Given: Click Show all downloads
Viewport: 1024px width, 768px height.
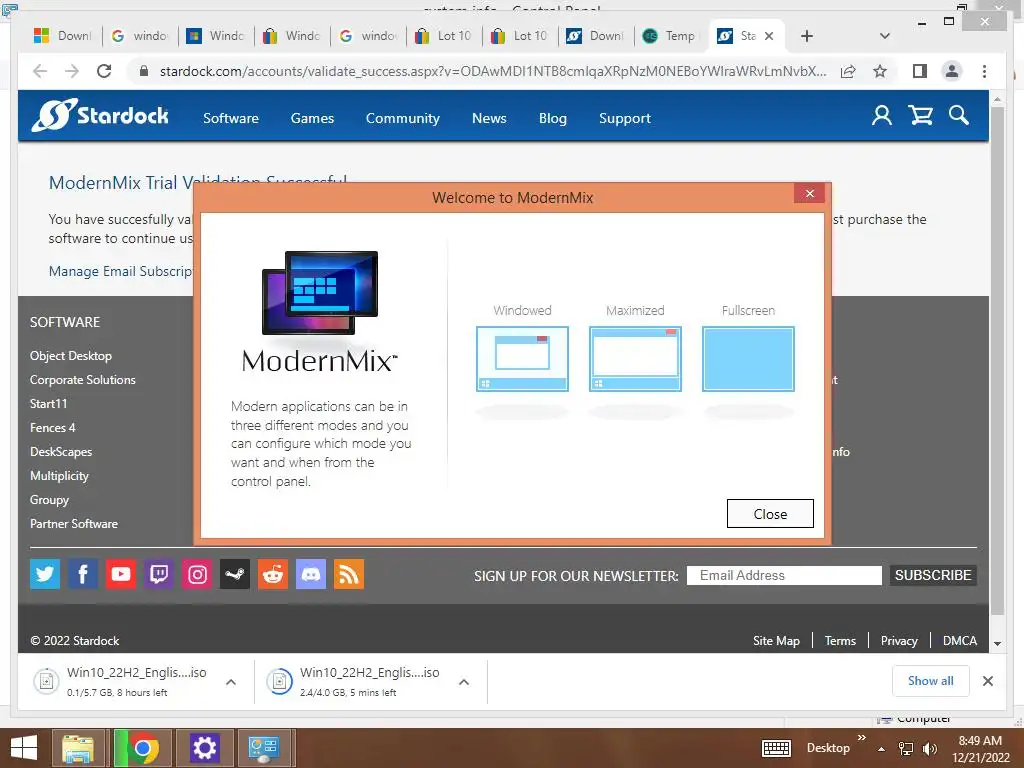Looking at the screenshot, I should (931, 680).
